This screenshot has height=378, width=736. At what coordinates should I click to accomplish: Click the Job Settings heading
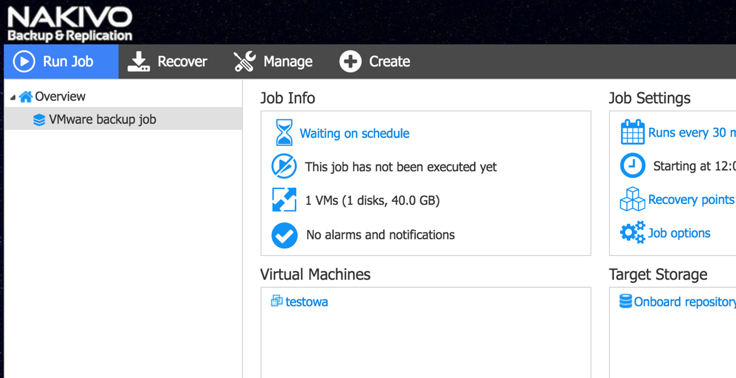(650, 98)
